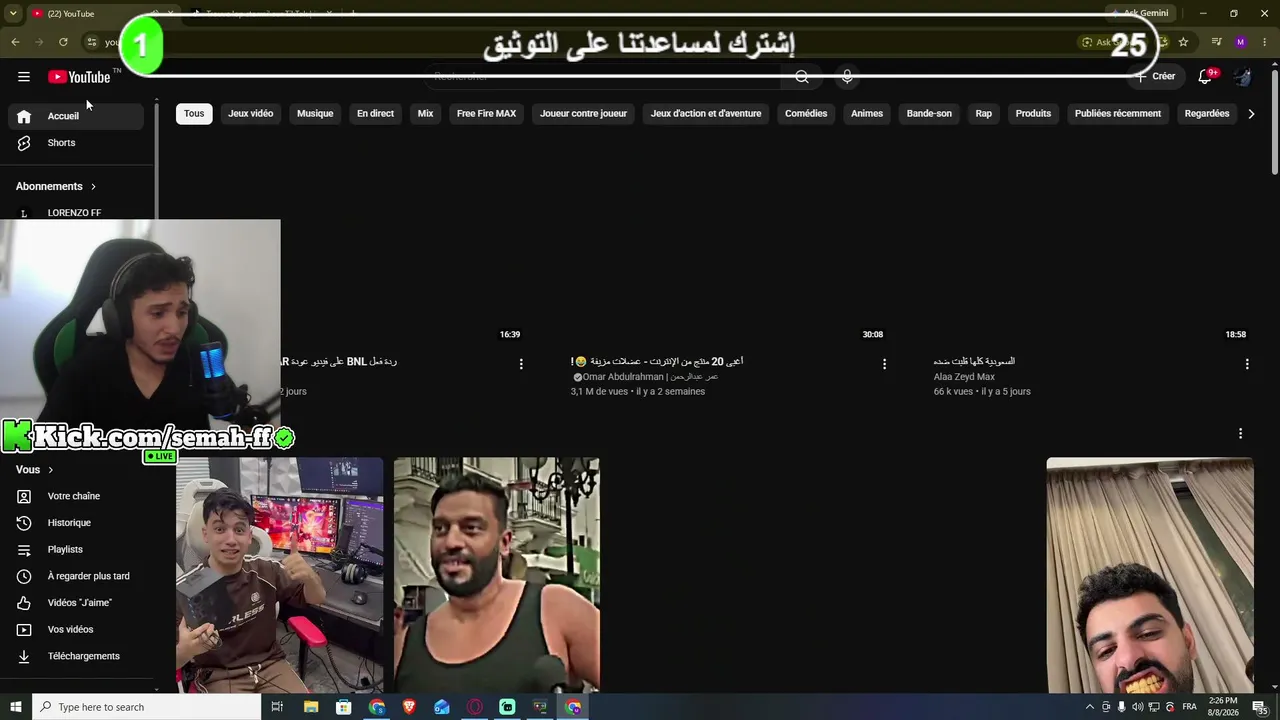Select the En direct filter chip
Screen dimensions: 1280x720
[x=375, y=114]
